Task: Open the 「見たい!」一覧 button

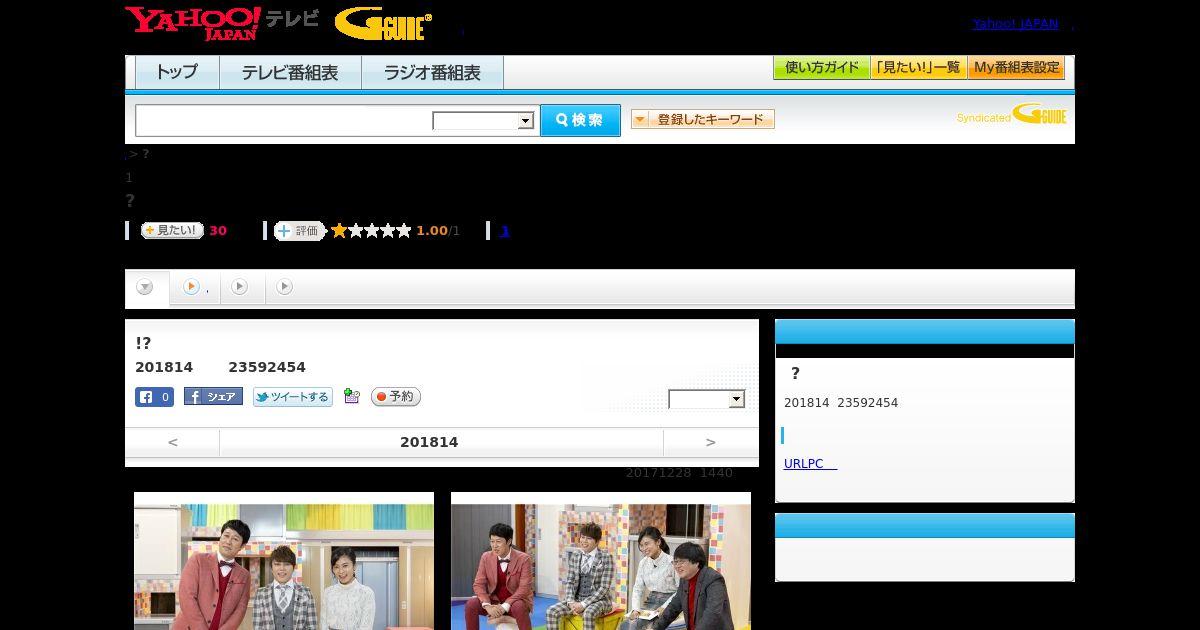Action: coord(918,68)
